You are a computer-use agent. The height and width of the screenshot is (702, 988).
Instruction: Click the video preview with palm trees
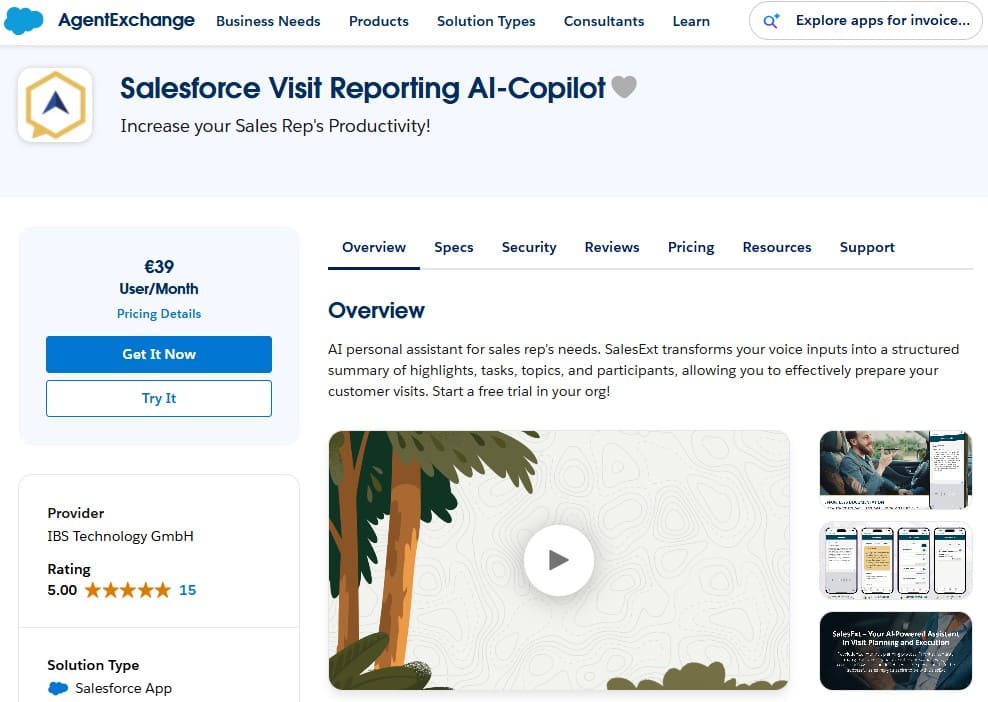pos(559,560)
